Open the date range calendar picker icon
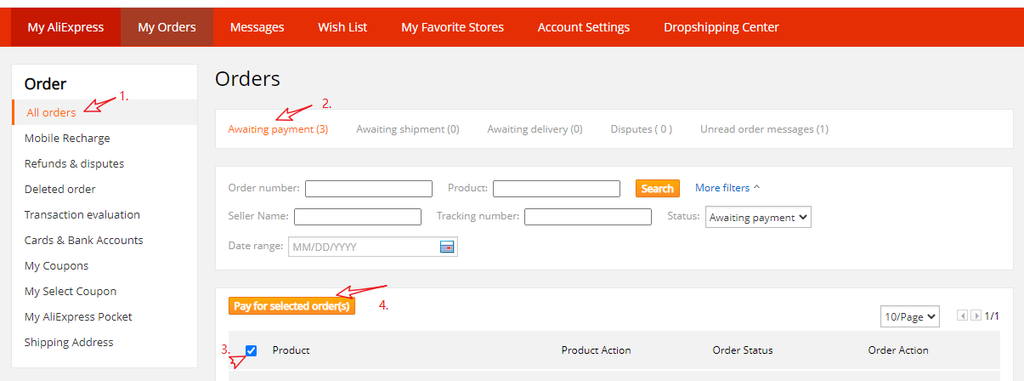The width and height of the screenshot is (1024, 381). (447, 246)
